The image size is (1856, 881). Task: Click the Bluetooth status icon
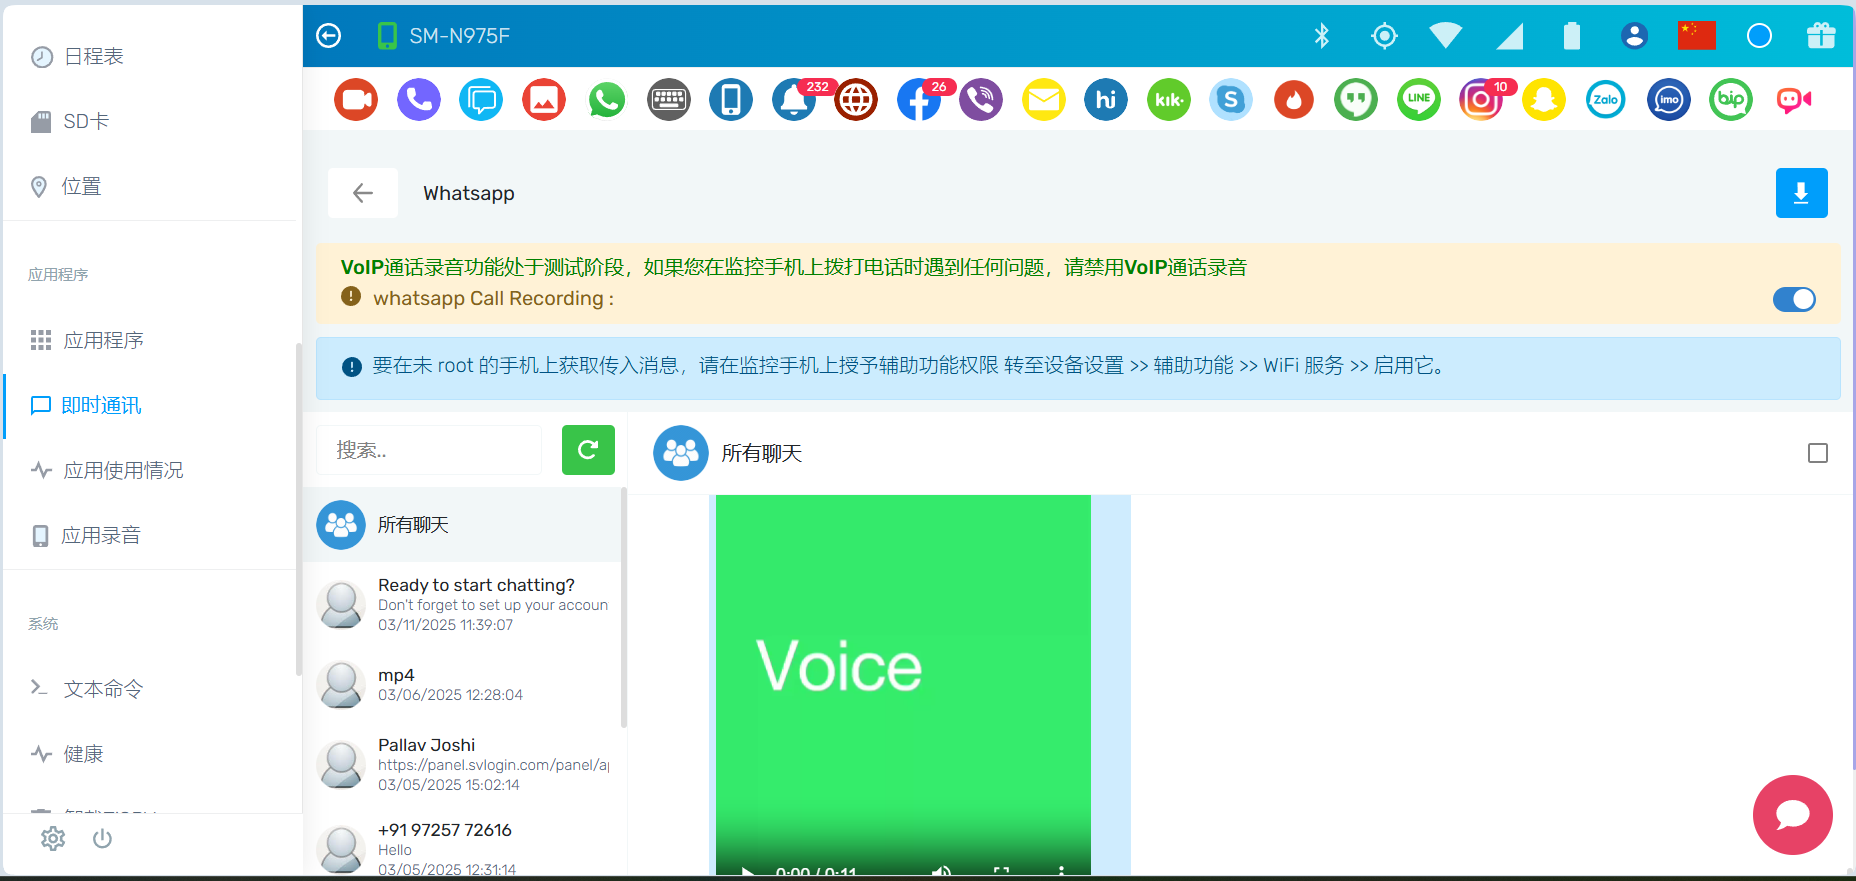tap(1322, 36)
